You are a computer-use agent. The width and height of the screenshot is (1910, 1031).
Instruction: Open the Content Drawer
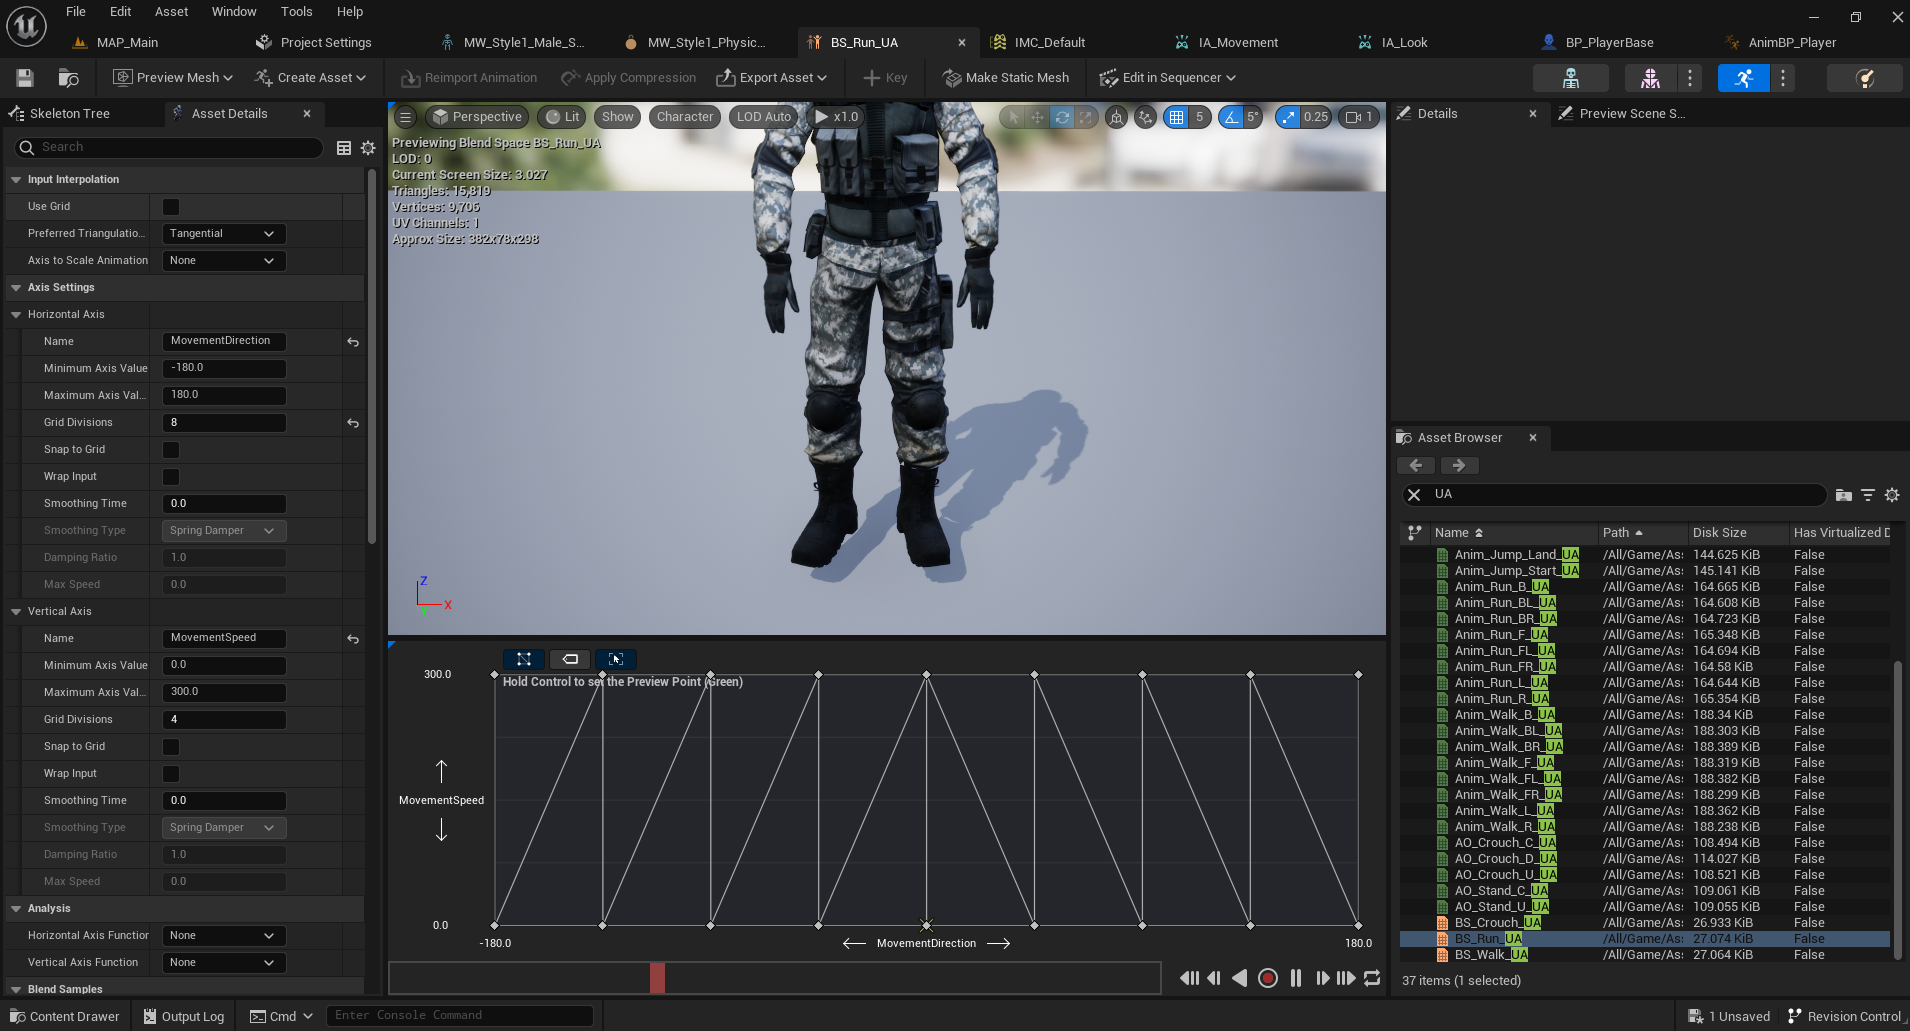(x=65, y=1017)
